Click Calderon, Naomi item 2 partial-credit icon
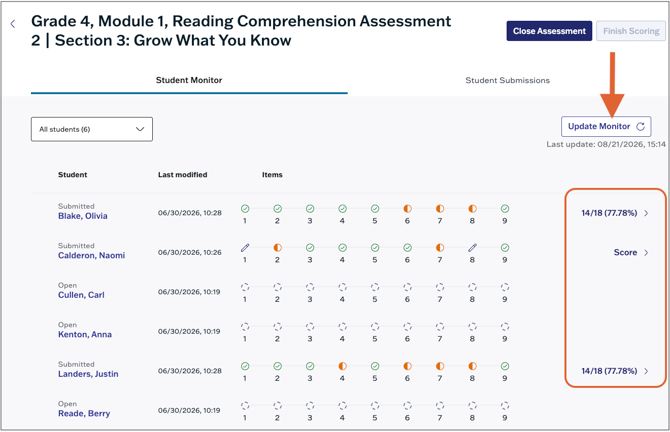This screenshot has height=432, width=670. pyautogui.click(x=277, y=247)
